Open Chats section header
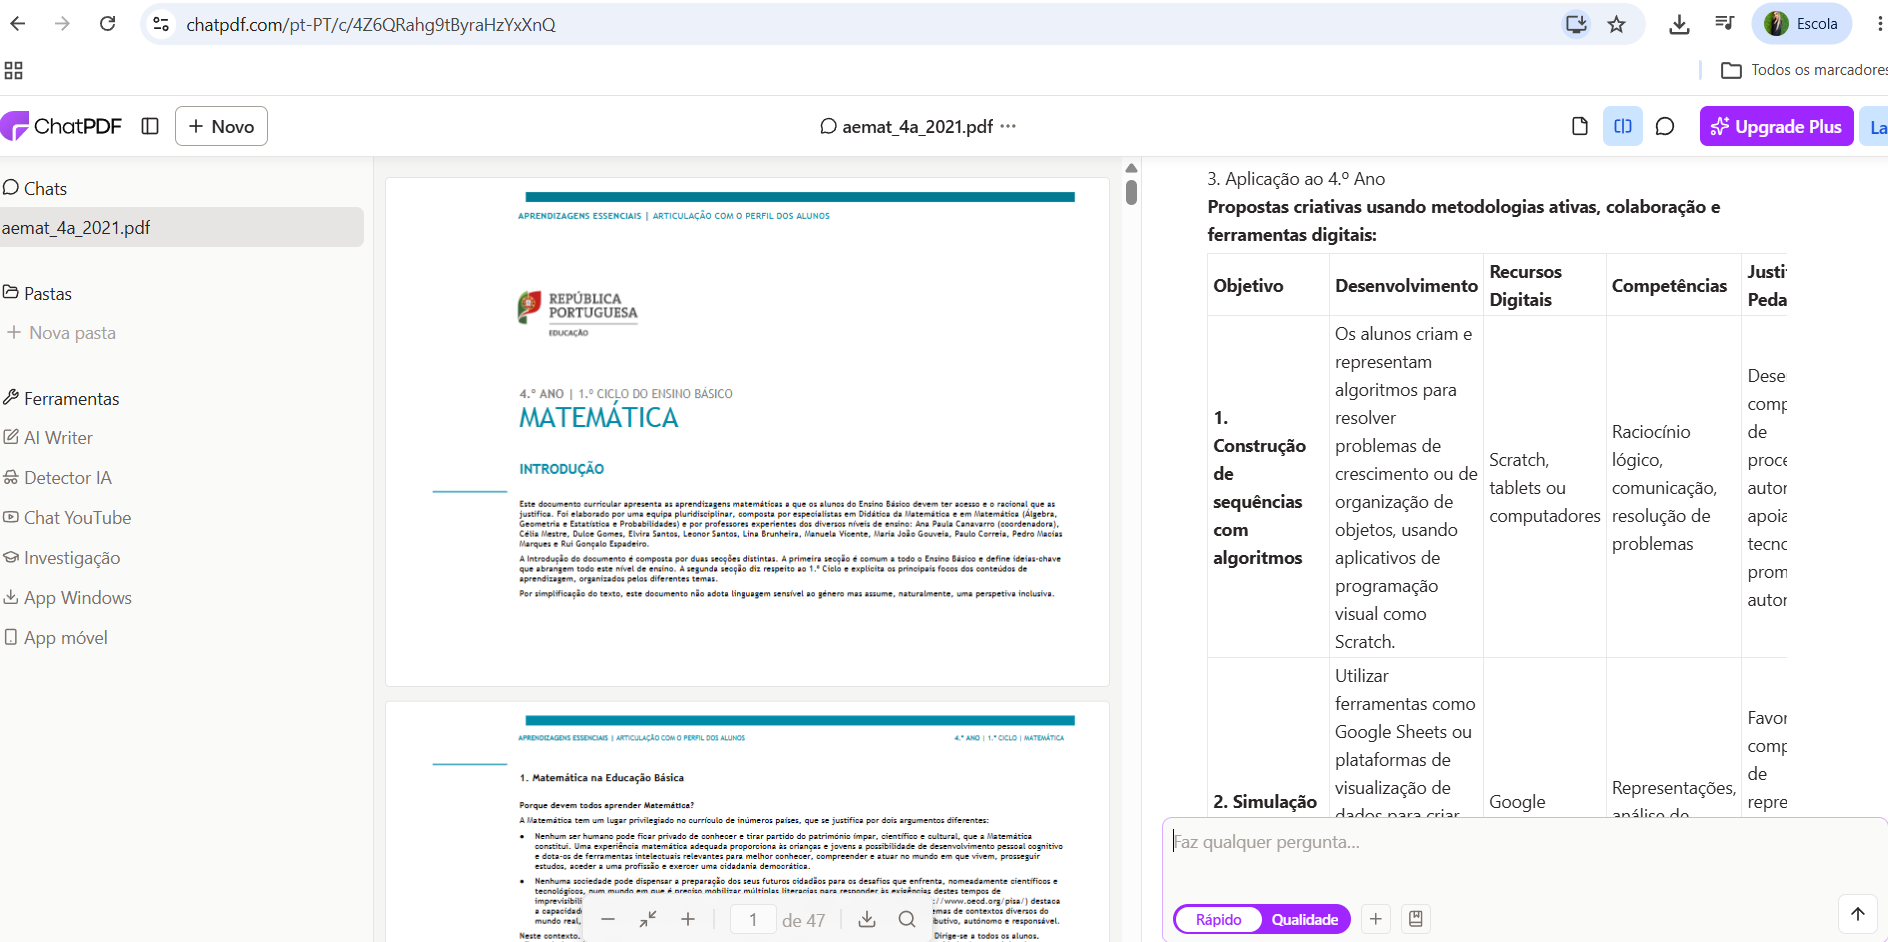 coord(35,188)
